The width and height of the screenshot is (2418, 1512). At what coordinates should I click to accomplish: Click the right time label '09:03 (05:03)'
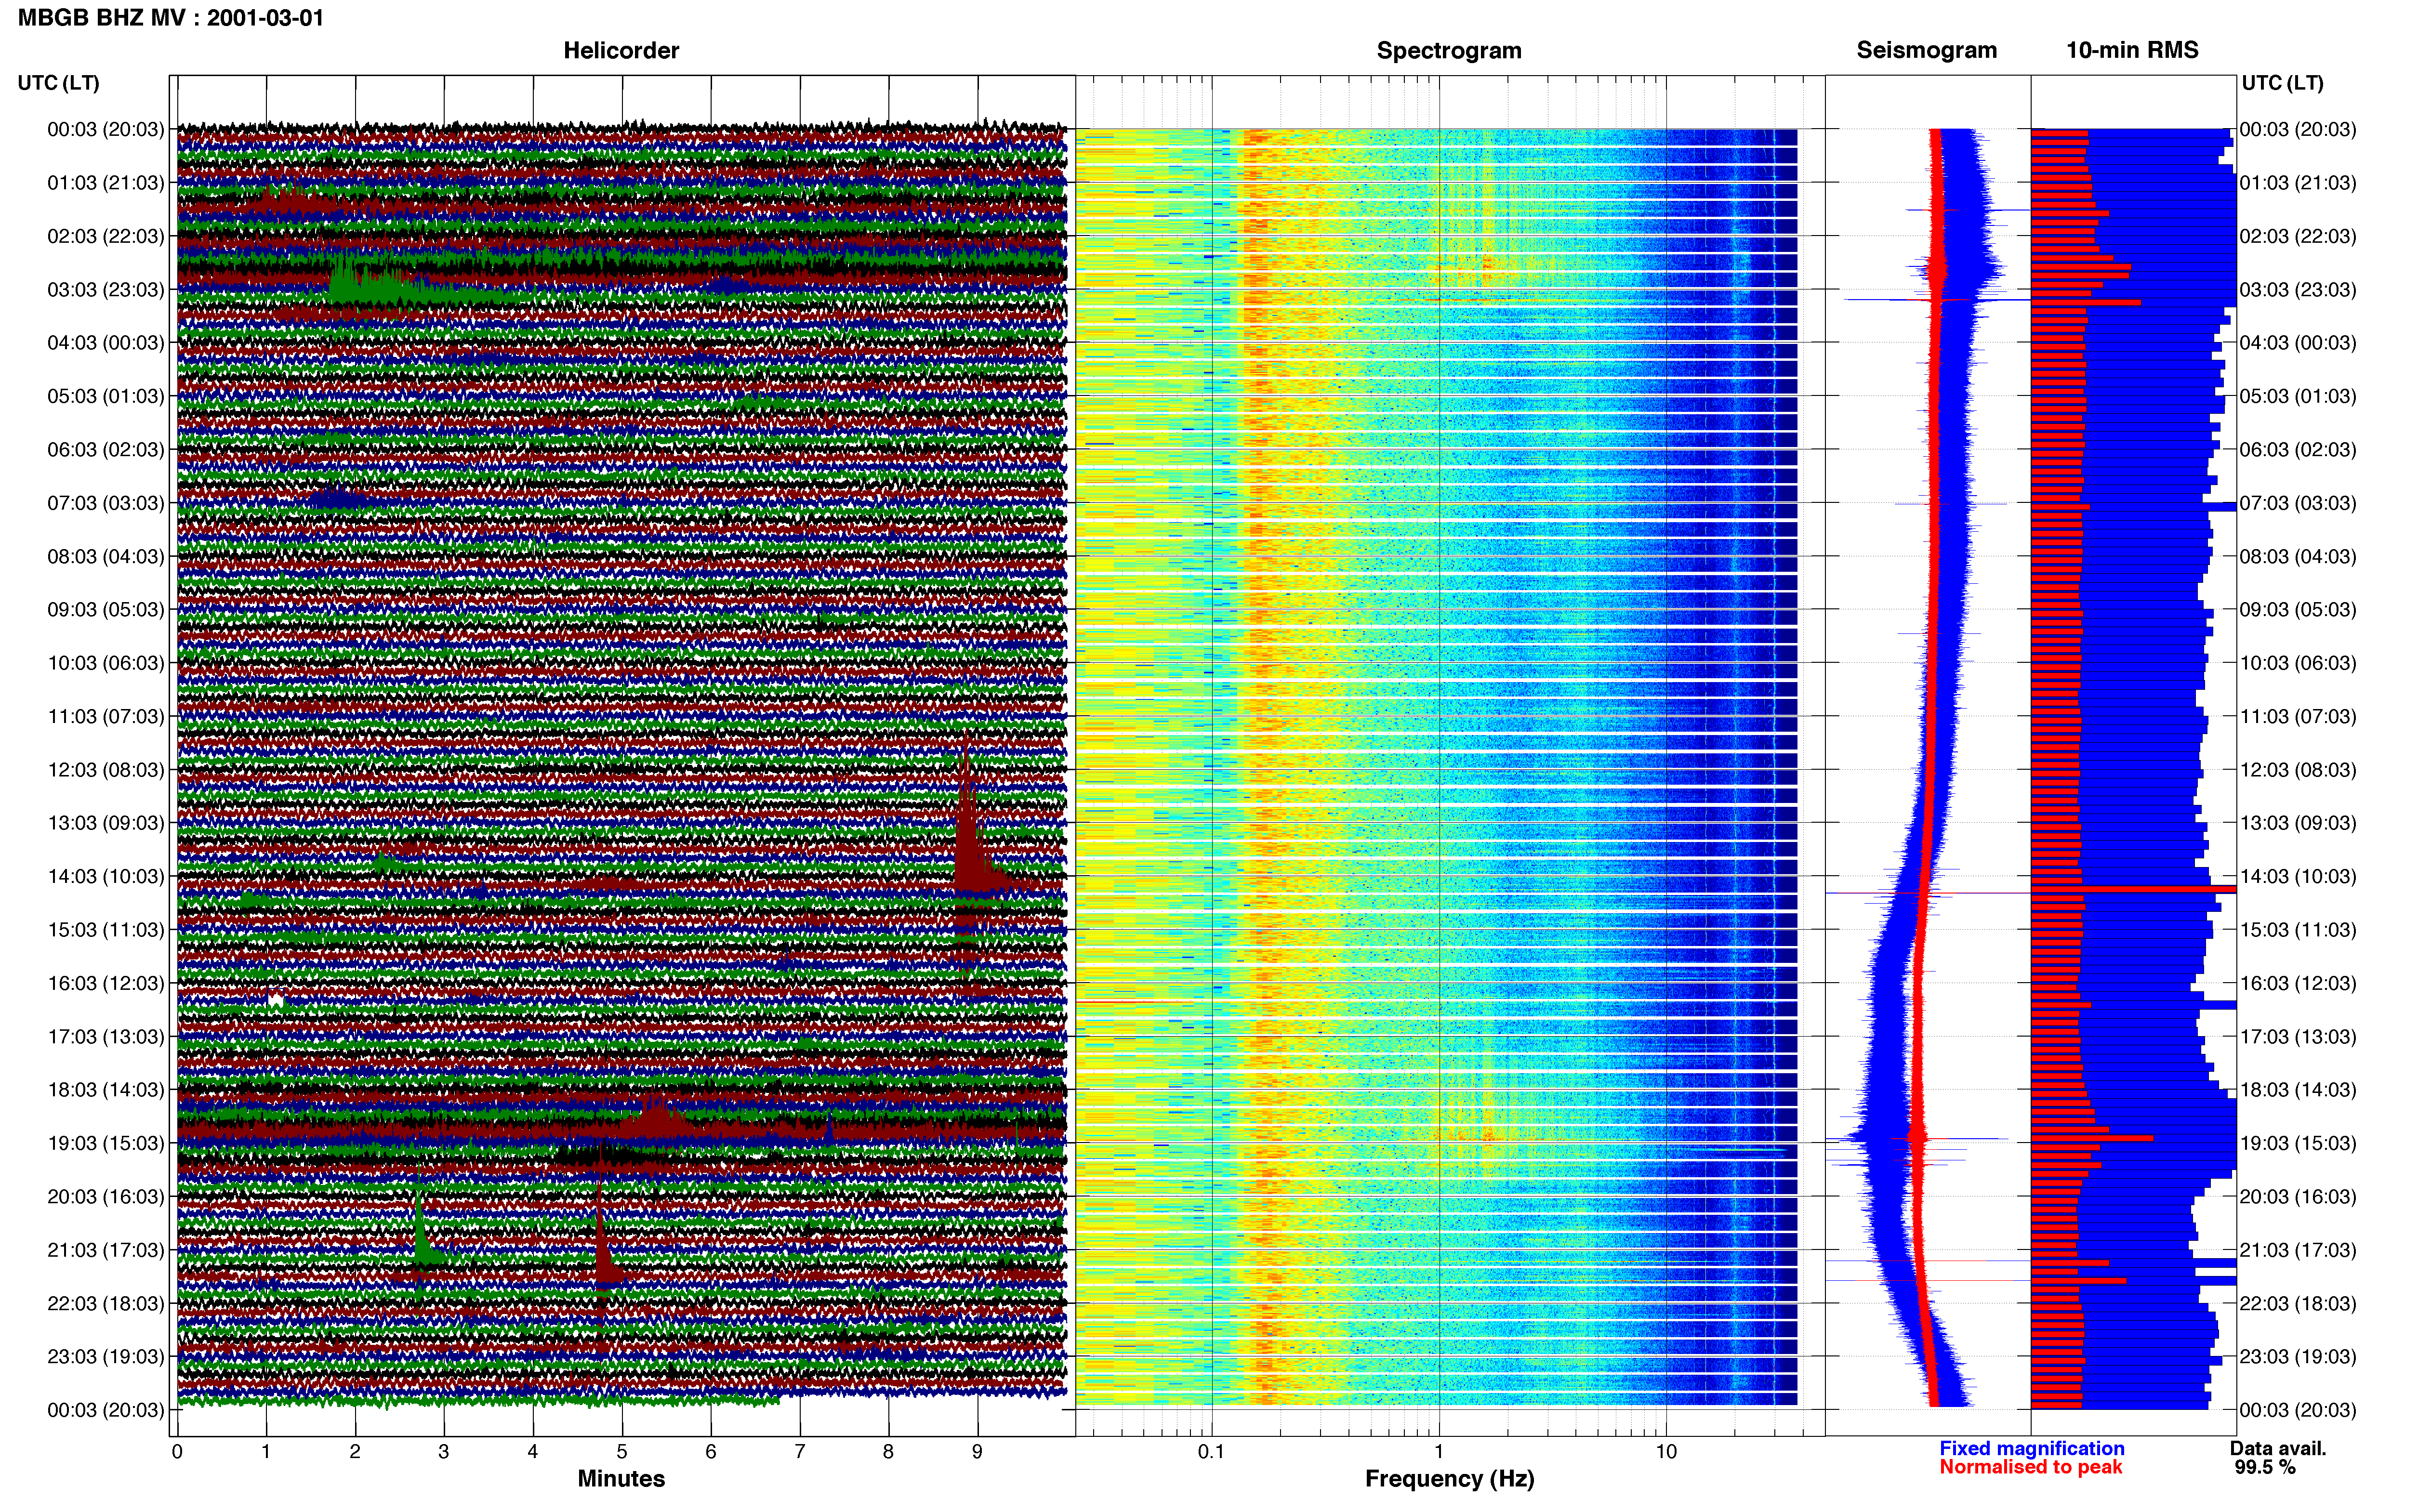[2298, 610]
